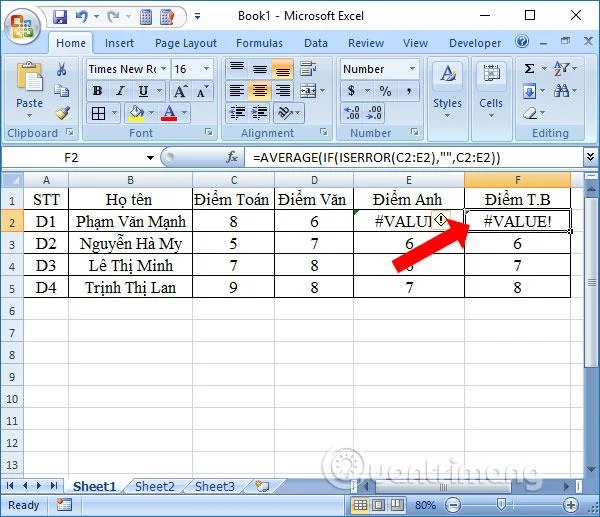This screenshot has width=600, height=517.
Task: Toggle Top Align vertical alignment
Action: point(237,68)
